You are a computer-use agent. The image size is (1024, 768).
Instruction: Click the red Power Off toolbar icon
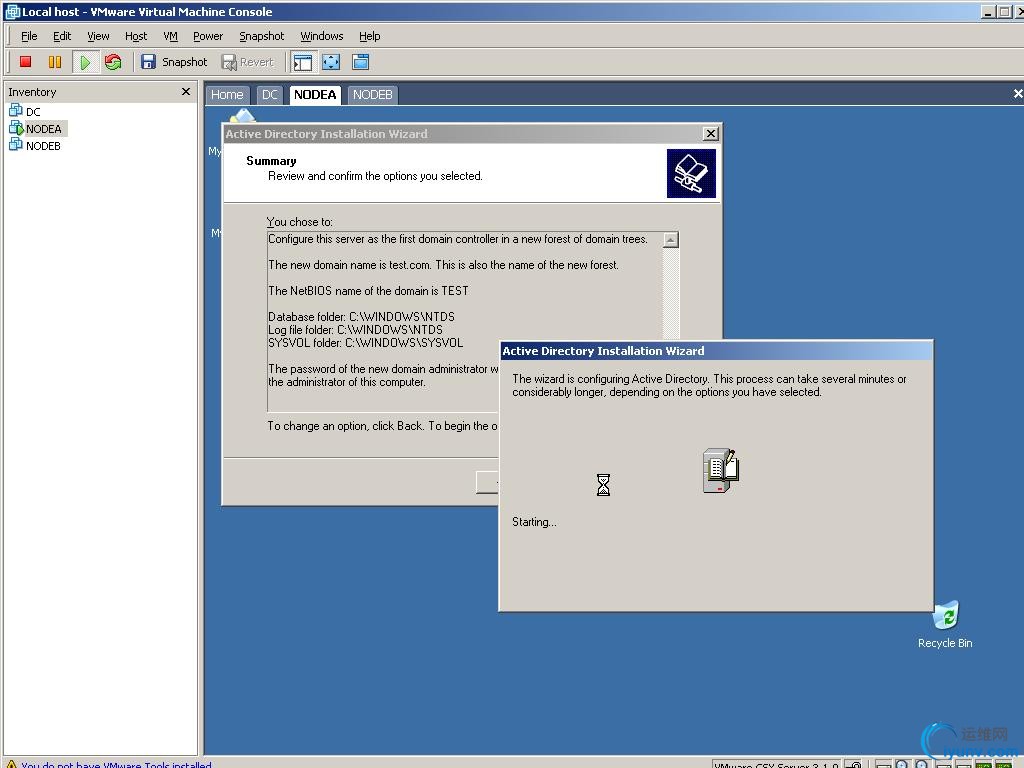pos(25,62)
